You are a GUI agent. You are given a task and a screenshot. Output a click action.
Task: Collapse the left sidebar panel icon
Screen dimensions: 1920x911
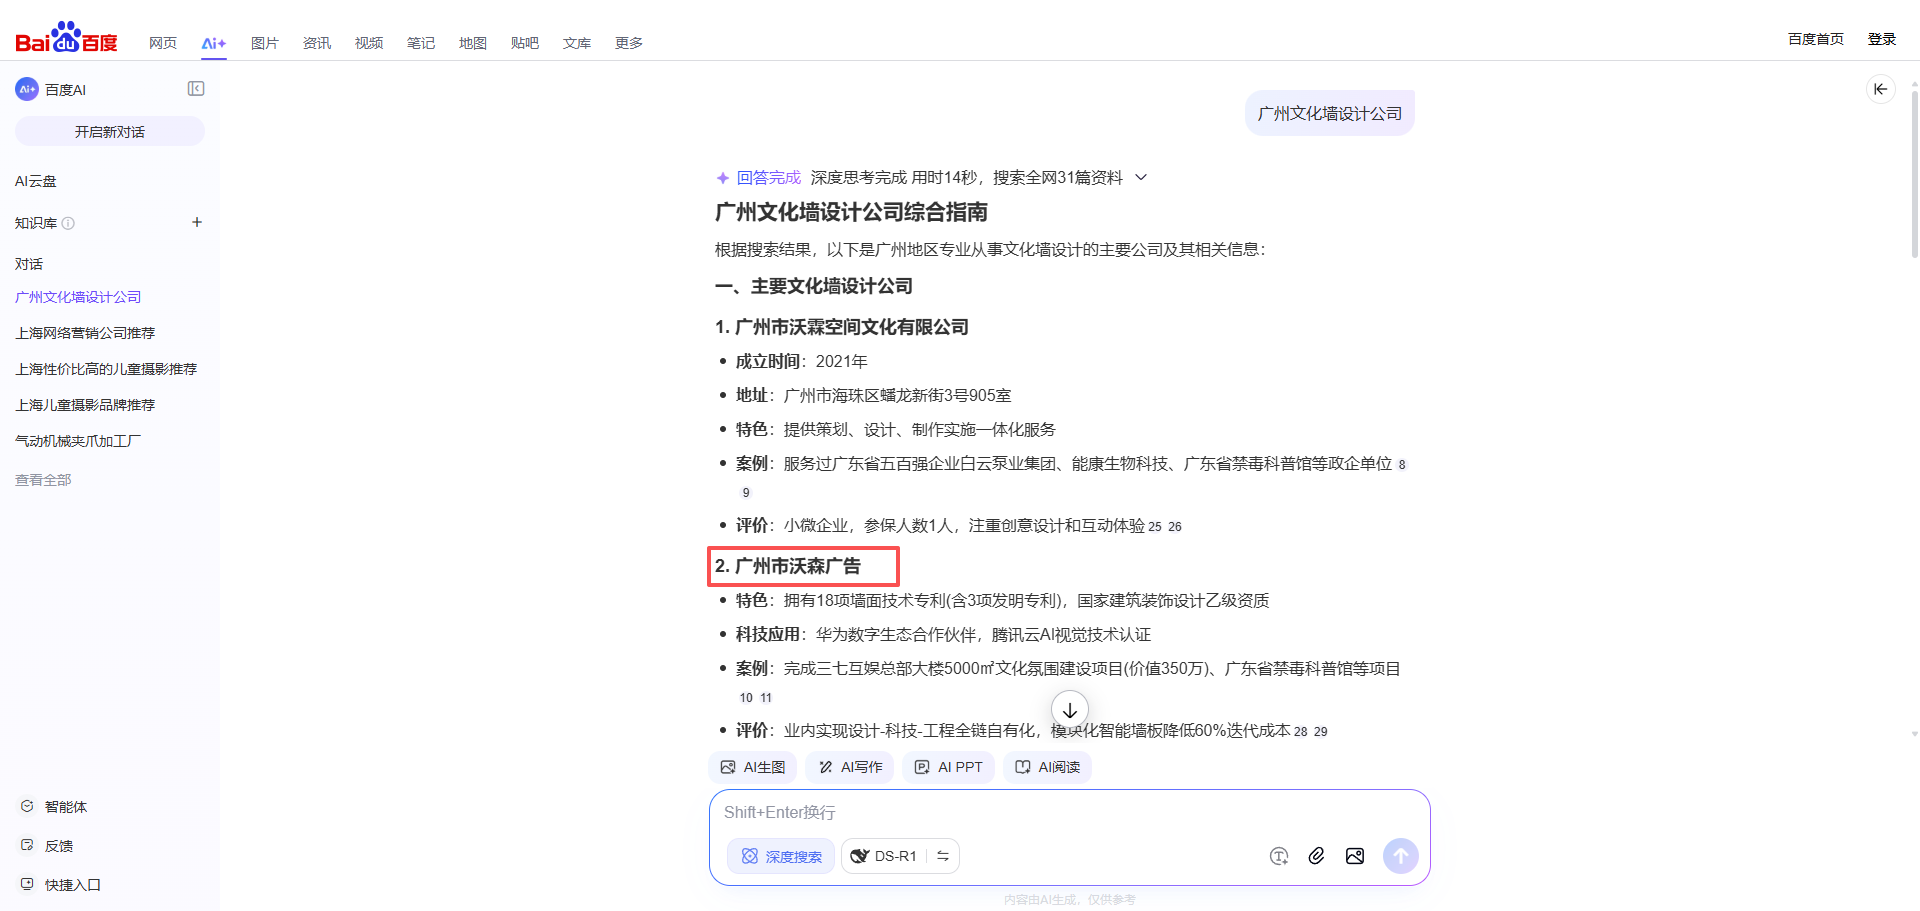[x=196, y=89]
